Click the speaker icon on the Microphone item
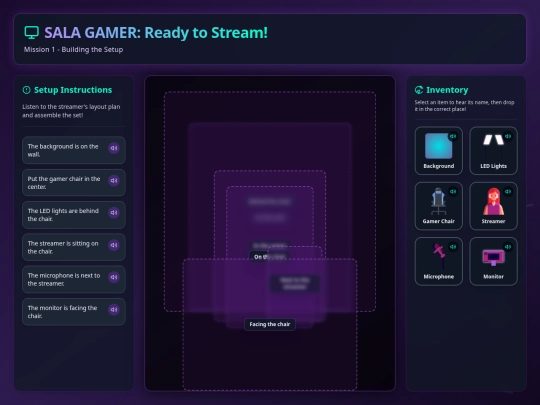The image size is (540, 405). coord(453,247)
